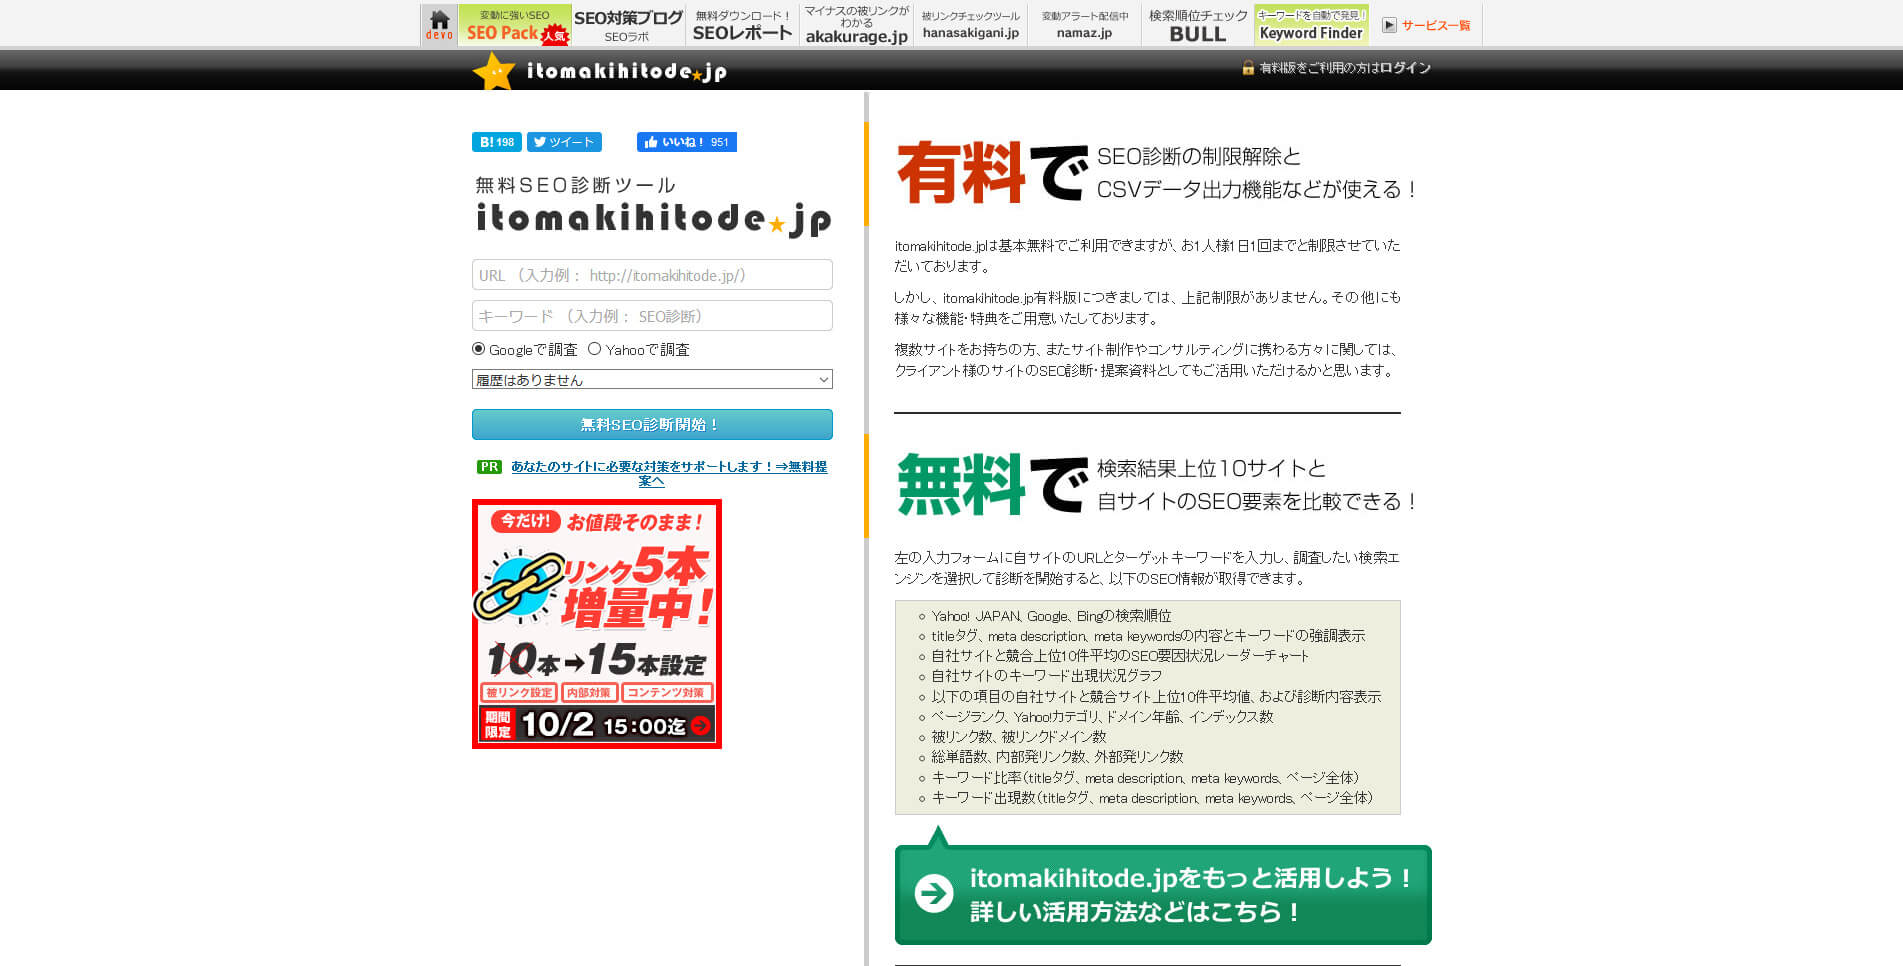Open namaz.jp fluctuation alert link
This screenshot has height=966, width=1903.
(1084, 25)
